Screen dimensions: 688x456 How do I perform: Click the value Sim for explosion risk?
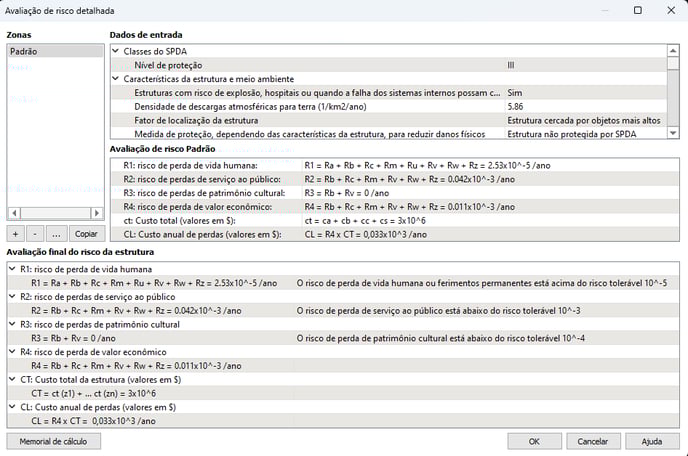click(515, 93)
